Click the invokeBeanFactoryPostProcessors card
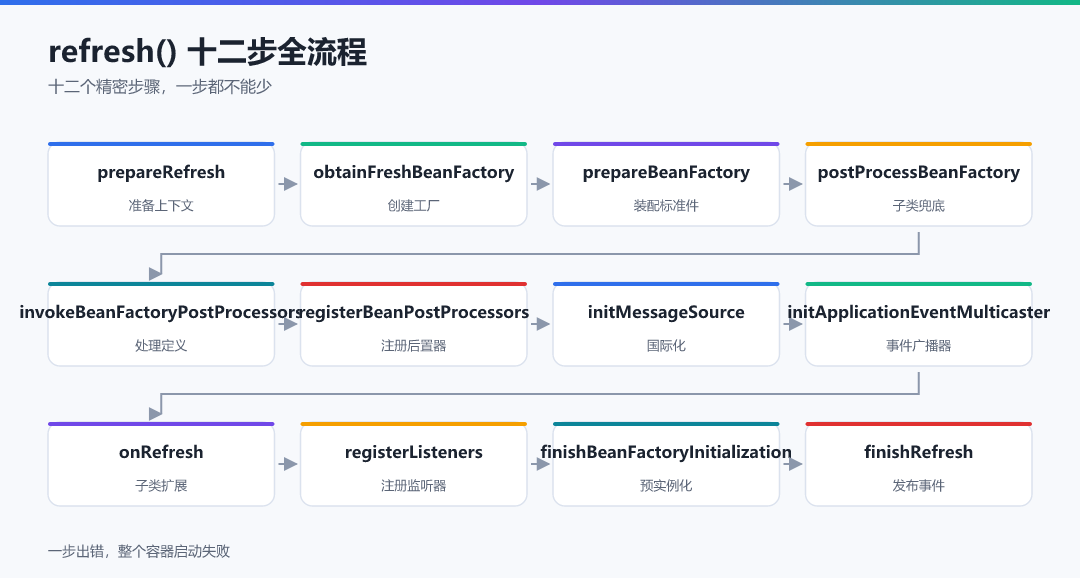 (161, 324)
